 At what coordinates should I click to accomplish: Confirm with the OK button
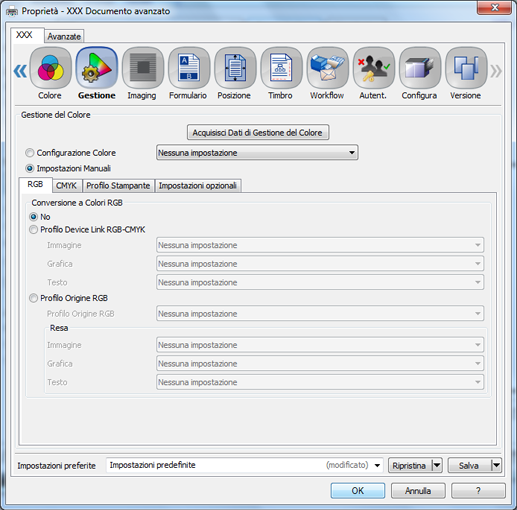click(358, 491)
